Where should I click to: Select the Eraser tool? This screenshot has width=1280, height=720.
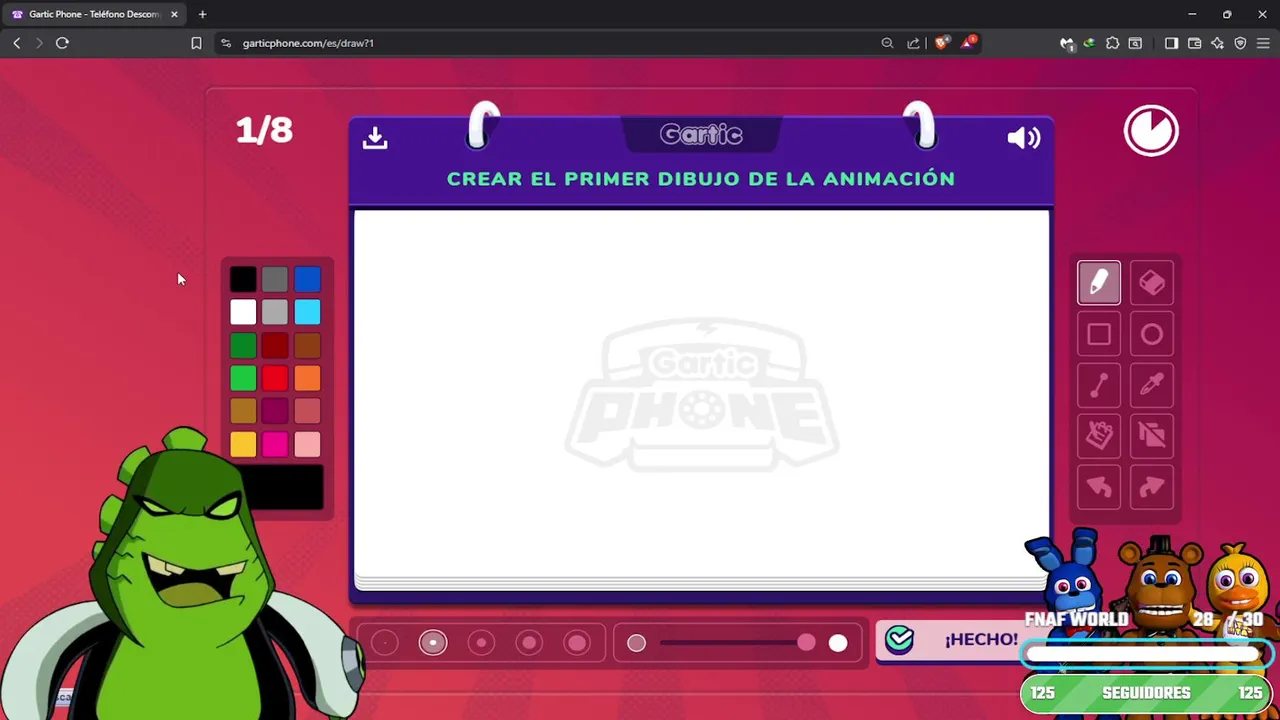coord(1152,283)
